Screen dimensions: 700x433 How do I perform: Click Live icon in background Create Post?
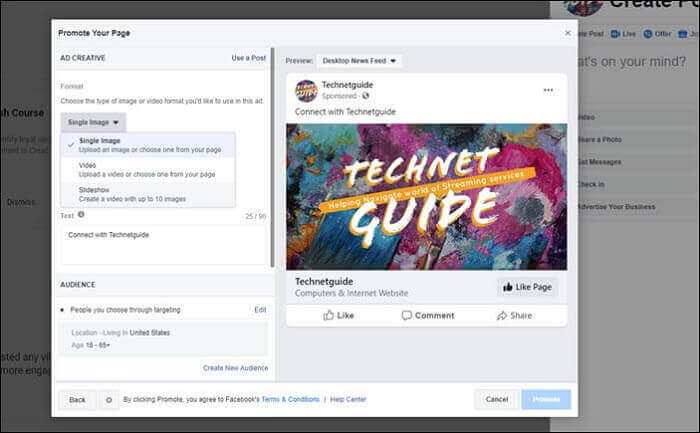pos(615,34)
